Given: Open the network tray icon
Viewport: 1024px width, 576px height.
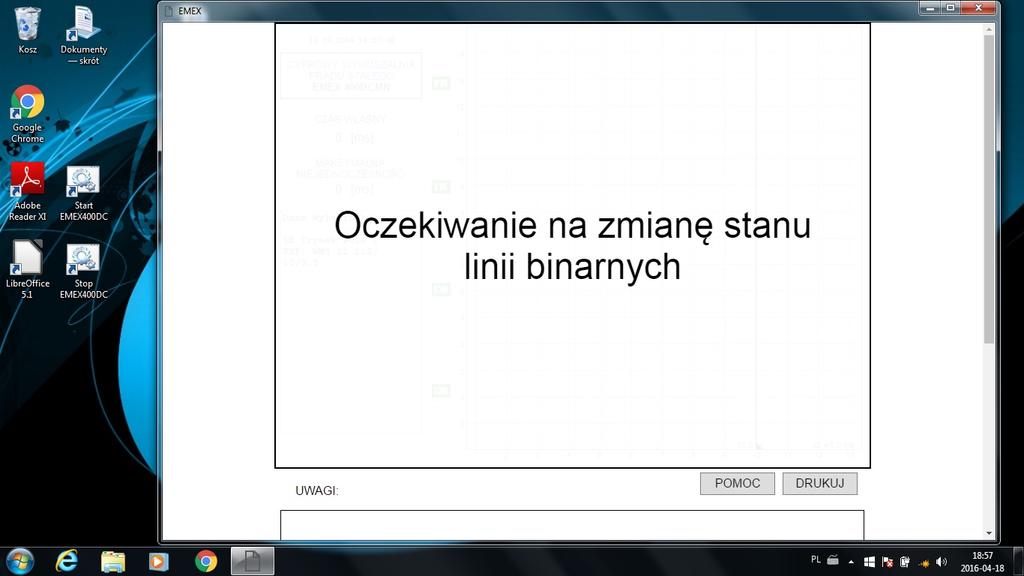Looking at the screenshot, I should pyautogui.click(x=923, y=562).
